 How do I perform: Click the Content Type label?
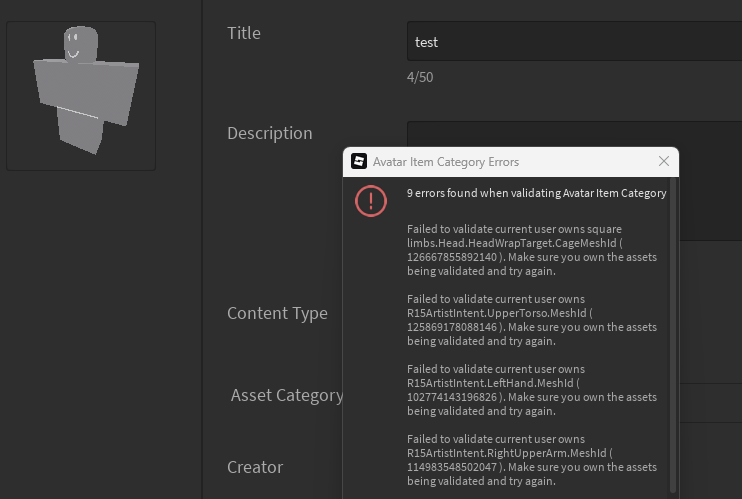point(277,313)
